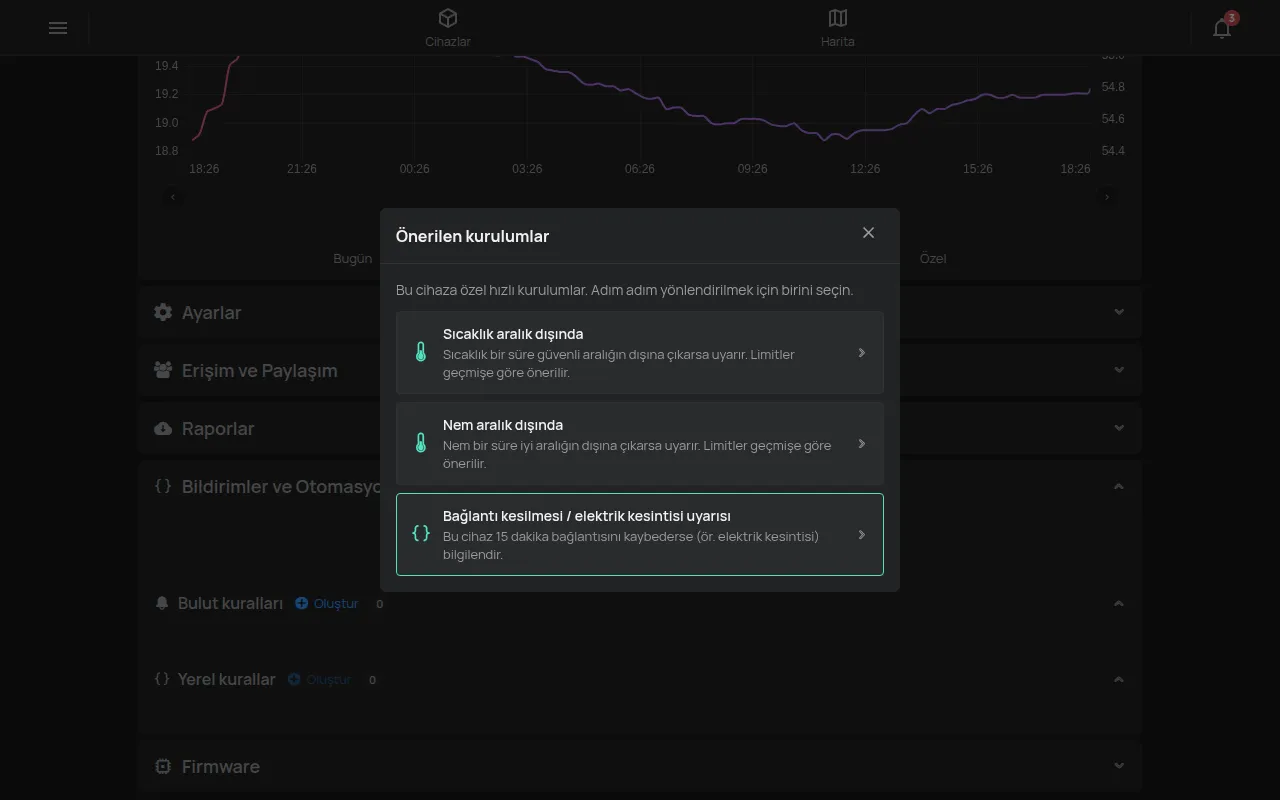This screenshot has height=800, width=1280.
Task: Collapse the Yerel kurallar chevron
Action: [x=1119, y=679]
